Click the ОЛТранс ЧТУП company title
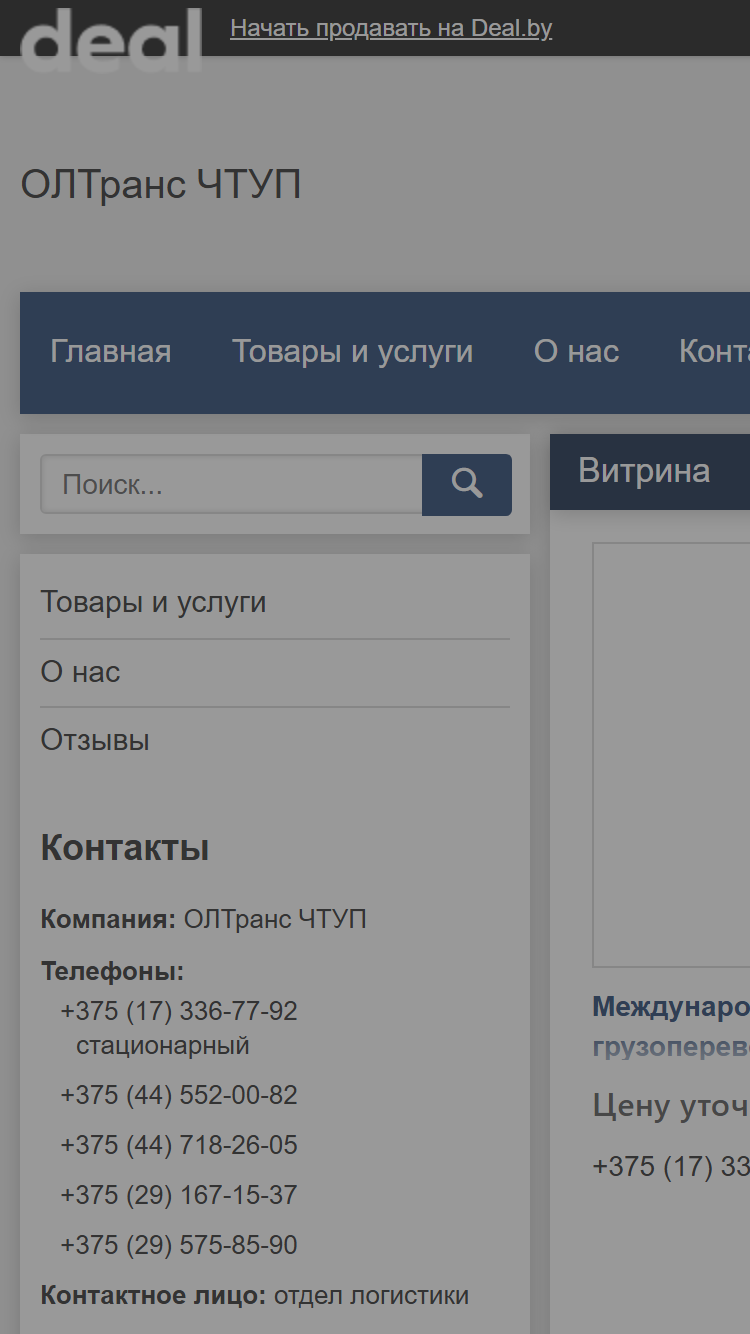 [x=161, y=185]
